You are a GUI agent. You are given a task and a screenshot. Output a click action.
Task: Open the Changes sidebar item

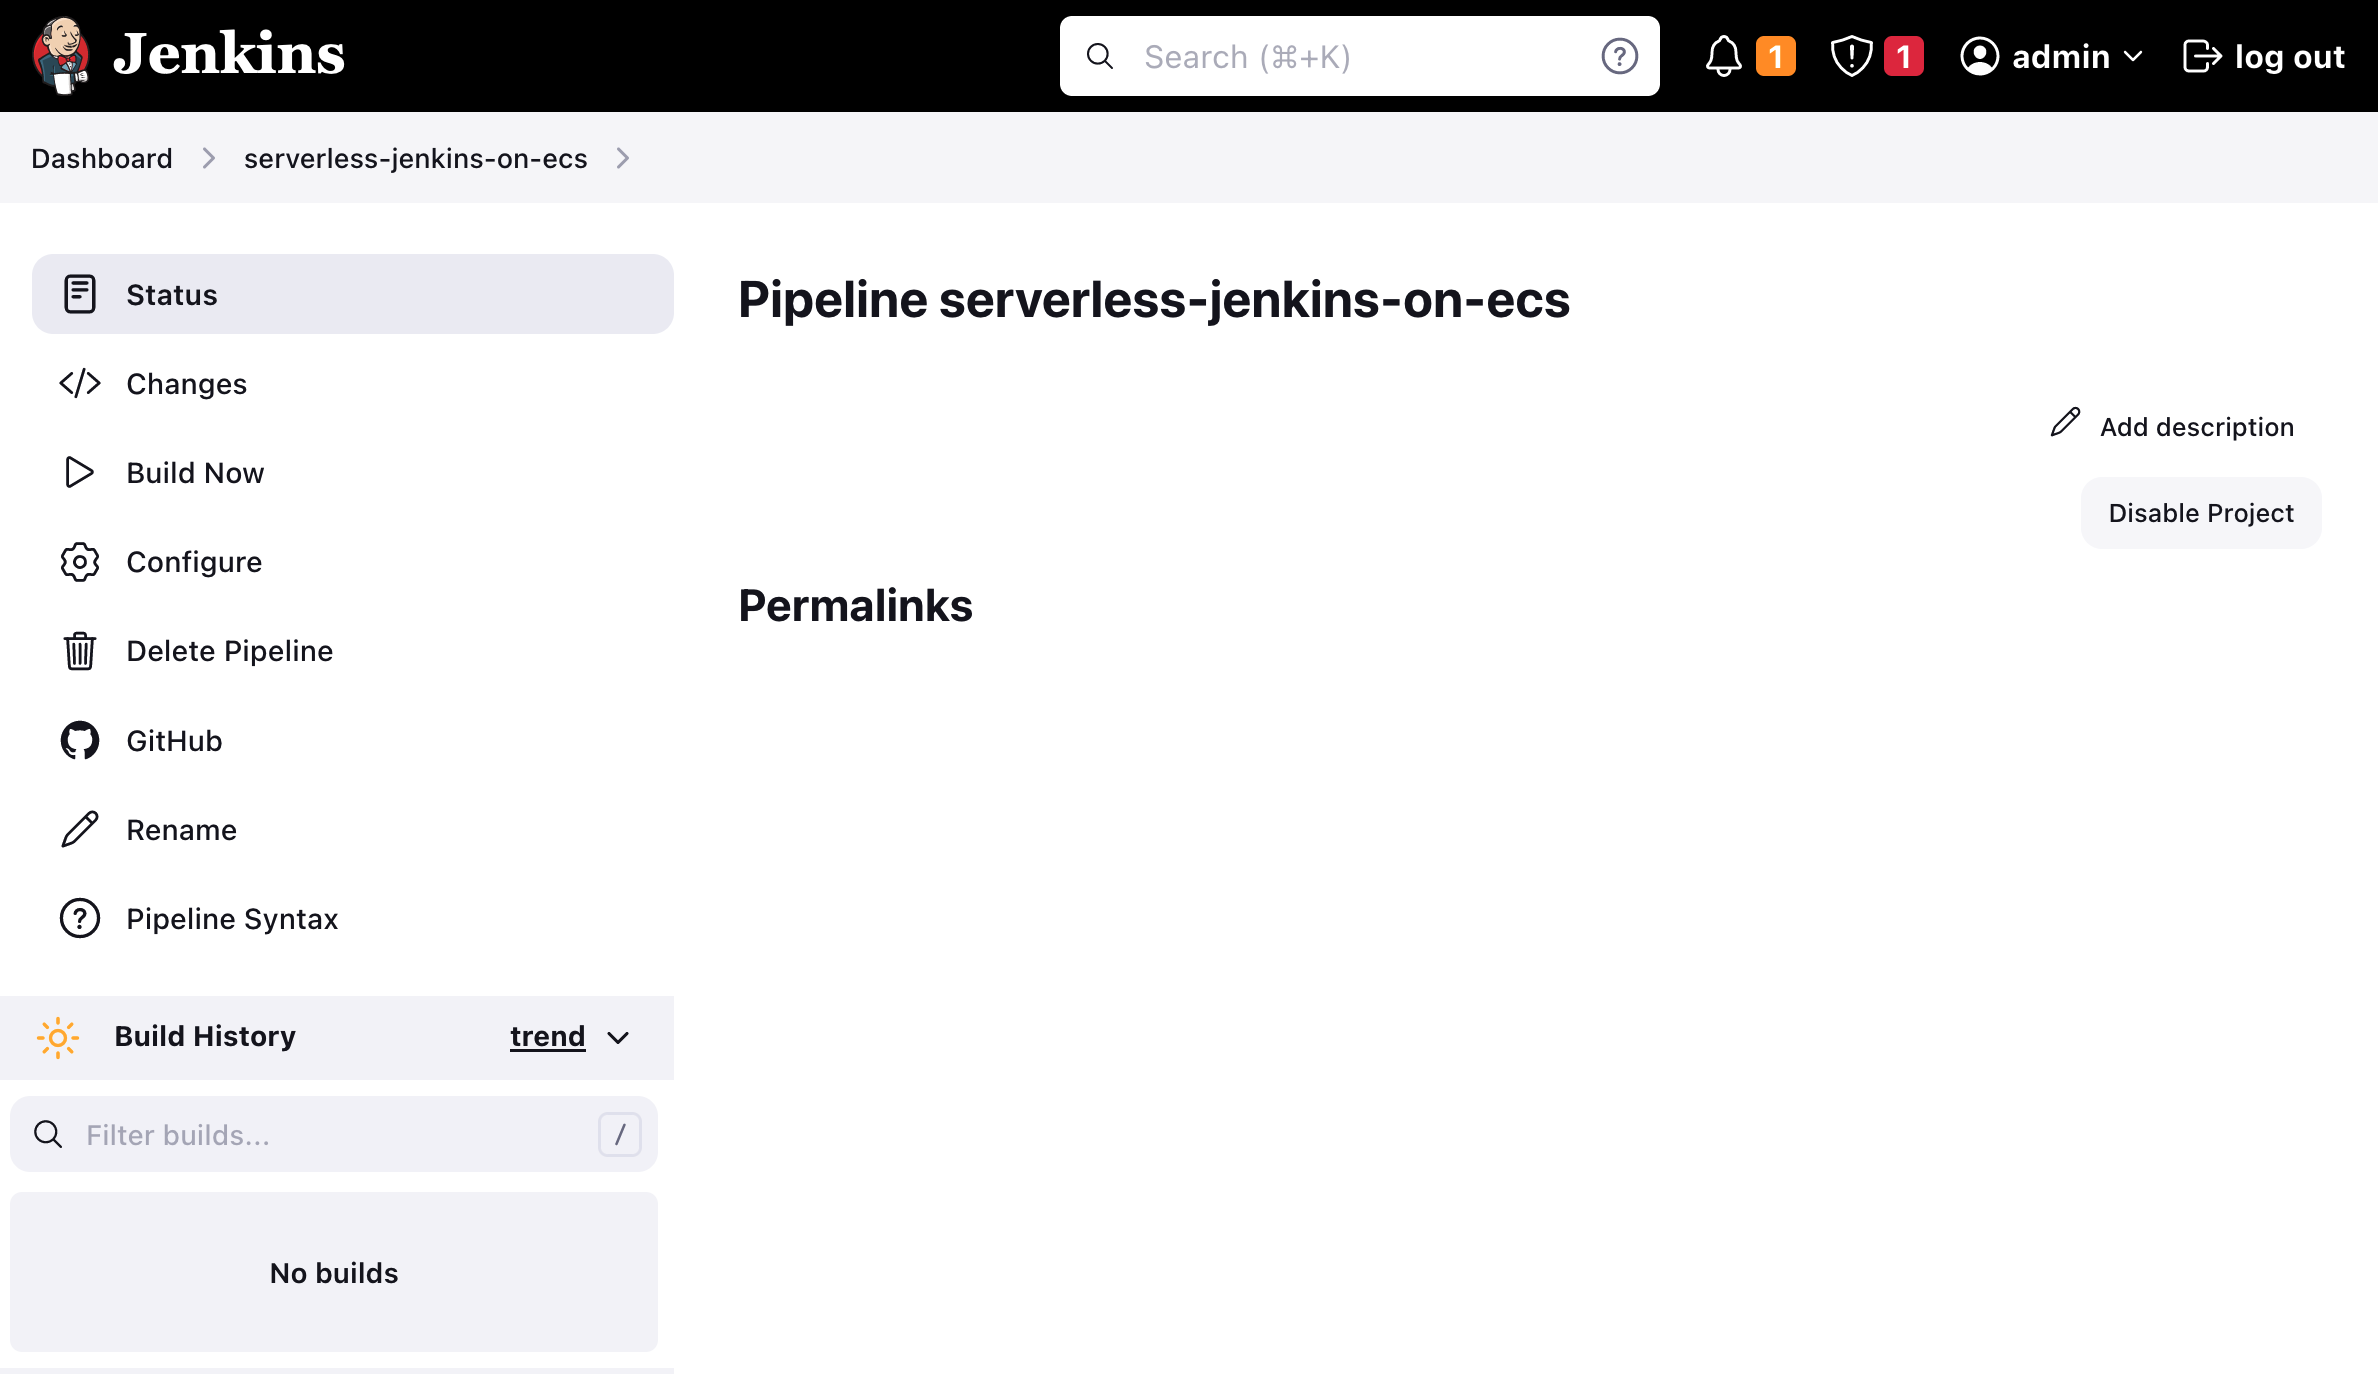[x=186, y=384]
